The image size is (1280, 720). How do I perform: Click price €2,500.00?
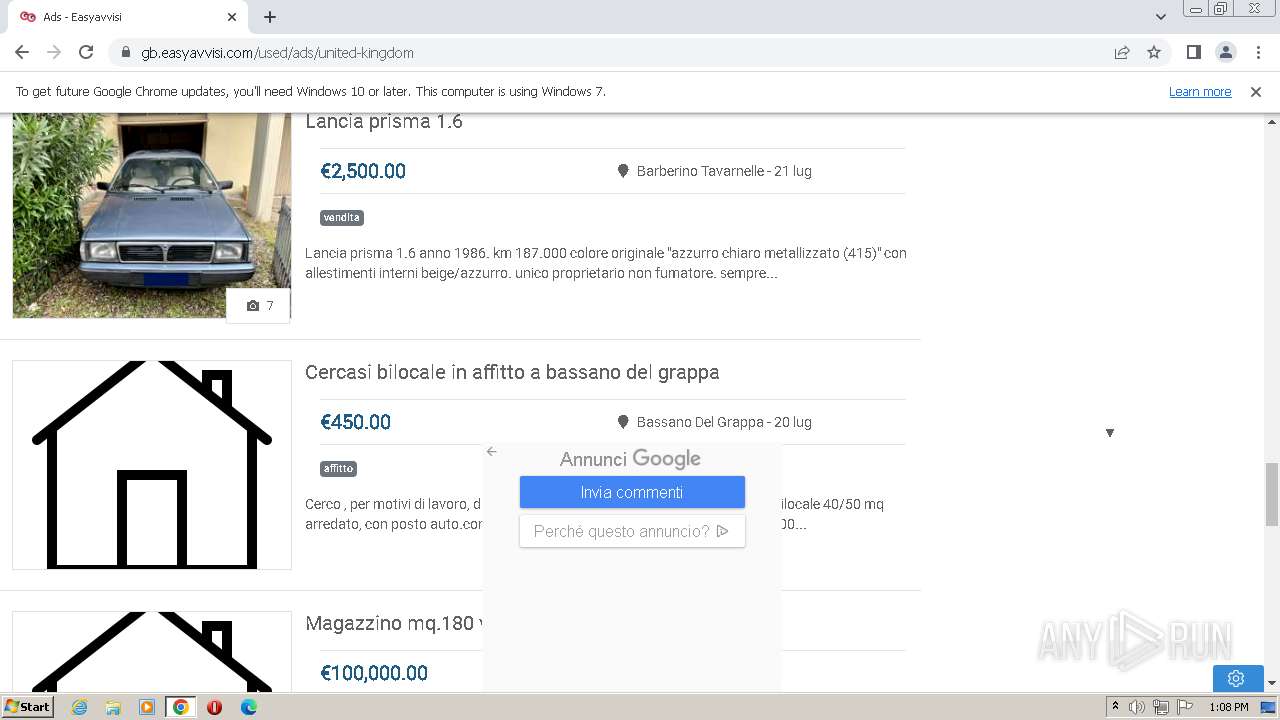[x=363, y=171]
